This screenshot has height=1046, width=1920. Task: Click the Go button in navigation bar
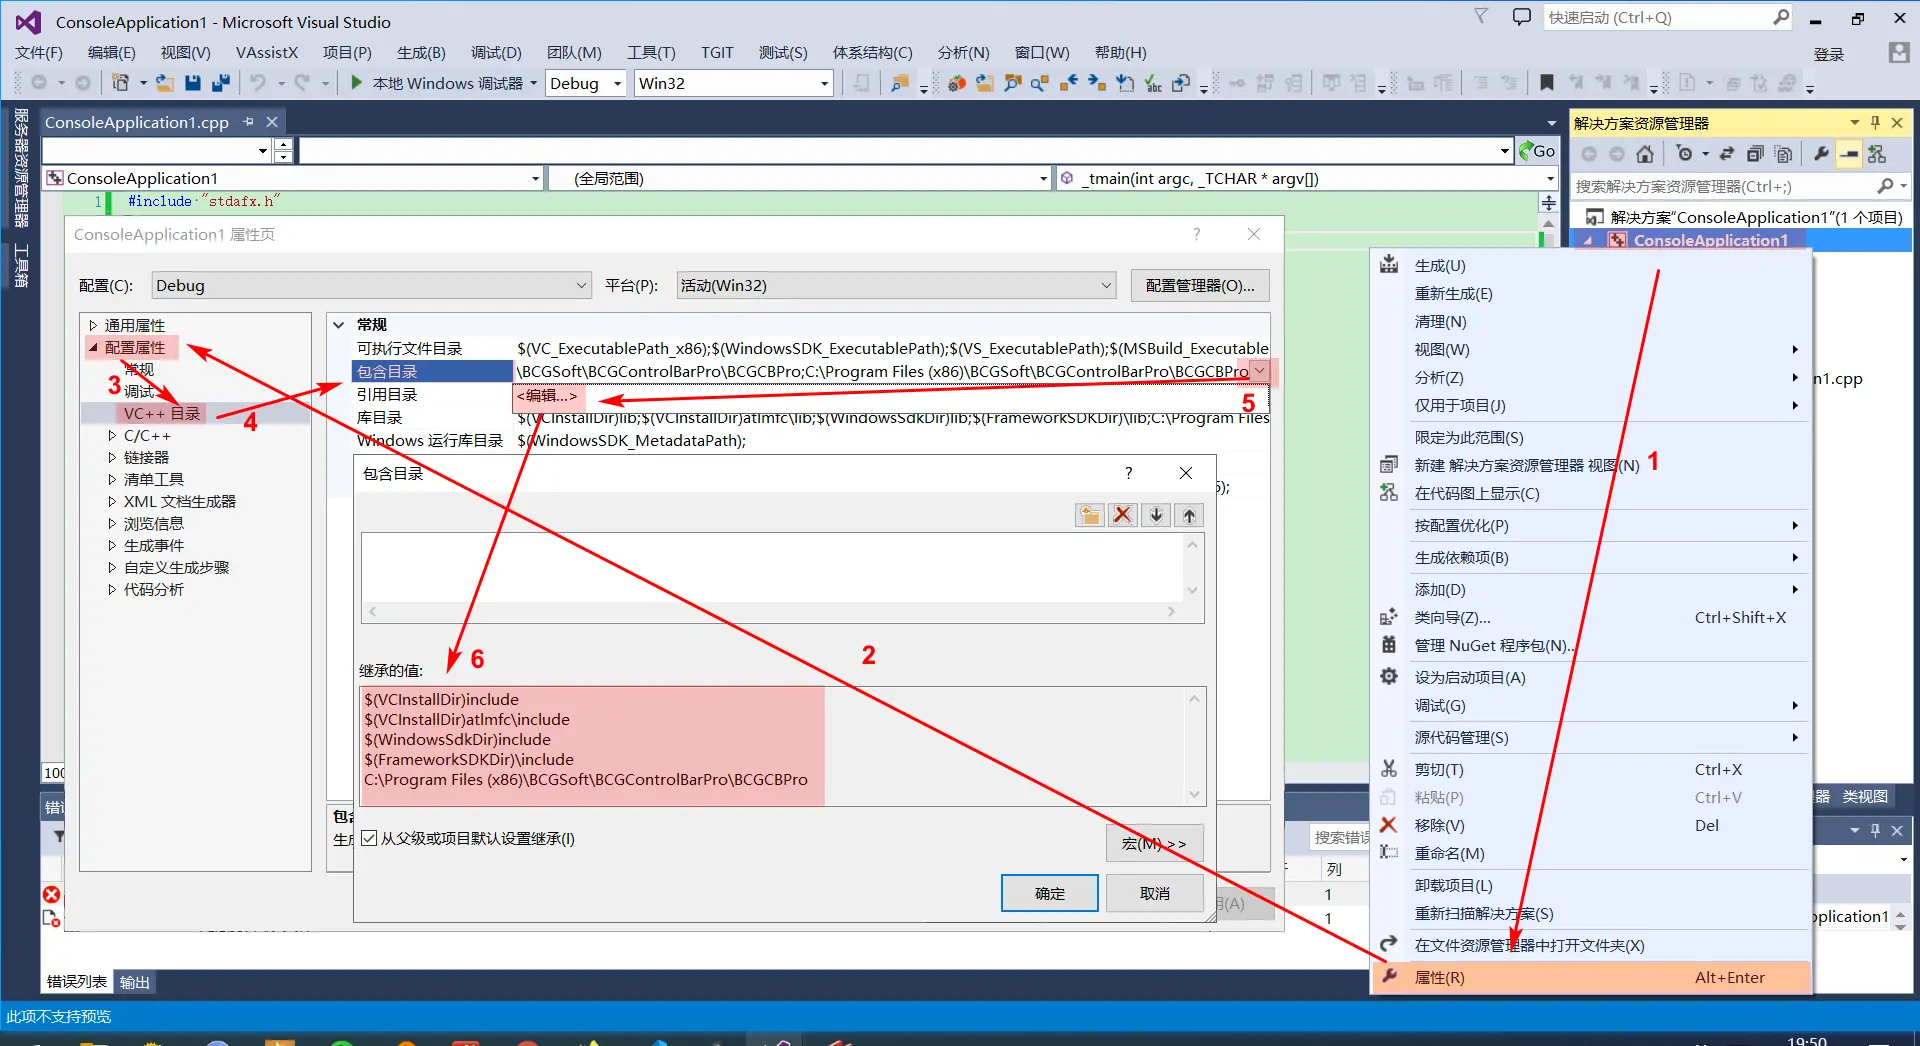(x=1537, y=151)
